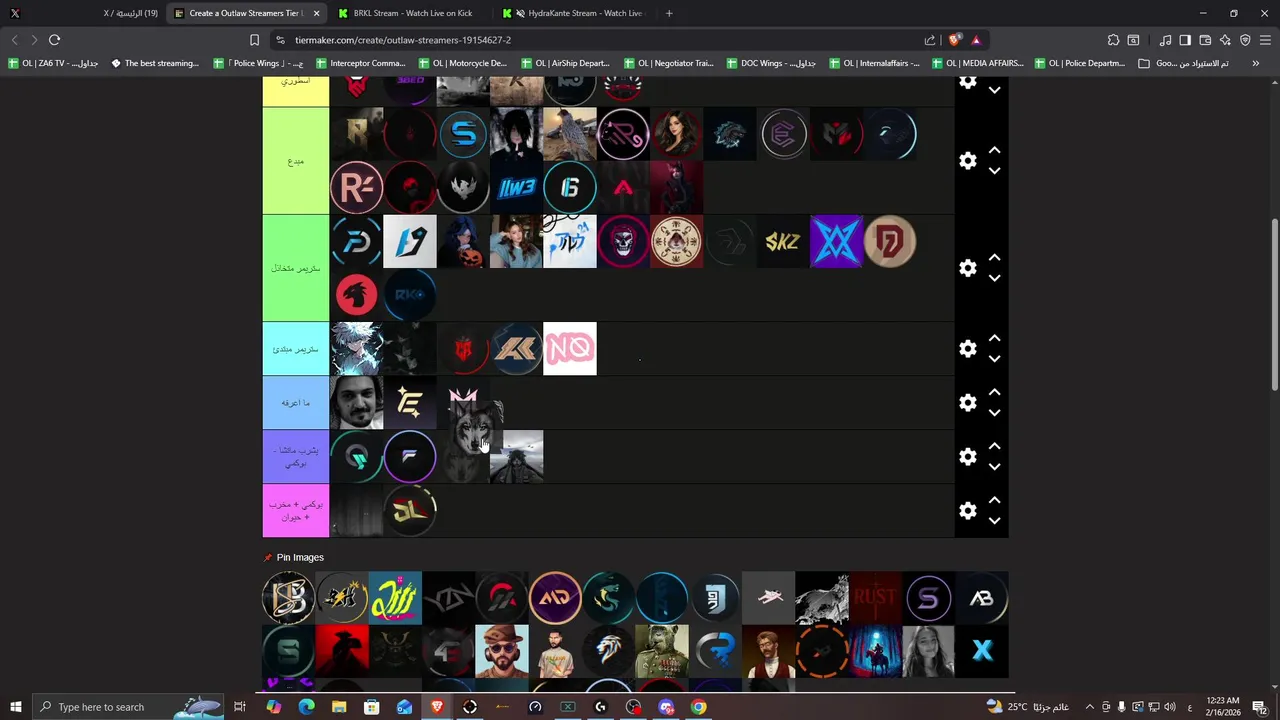This screenshot has width=1280, height=720.
Task: Open settings gear for the ما اعرفه row
Action: (967, 403)
